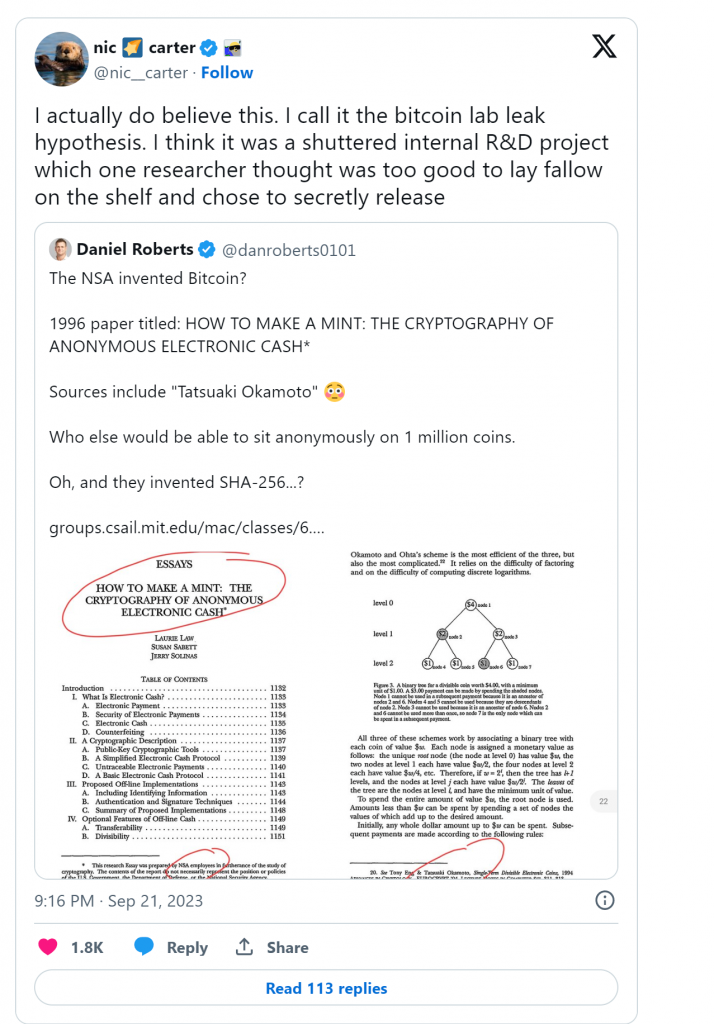Open the @nic__carter handle link
Viewport: 714px width, 1024px height.
click(x=141, y=73)
